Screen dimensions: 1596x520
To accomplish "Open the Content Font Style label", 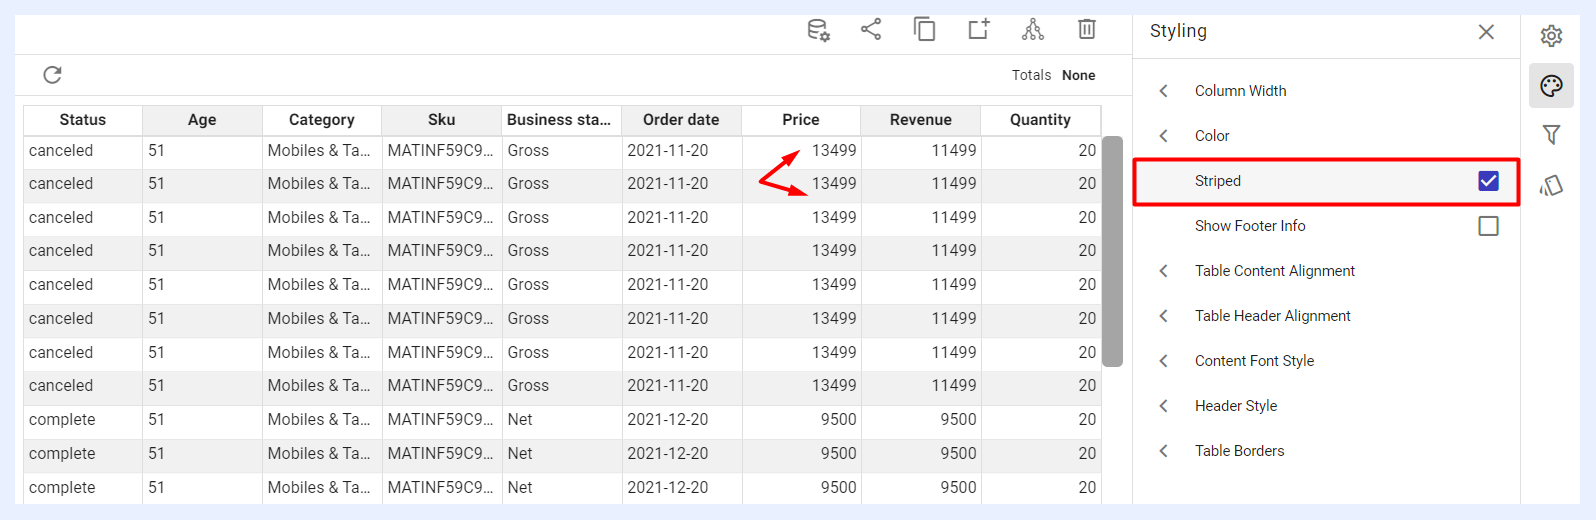I will coord(1254,361).
